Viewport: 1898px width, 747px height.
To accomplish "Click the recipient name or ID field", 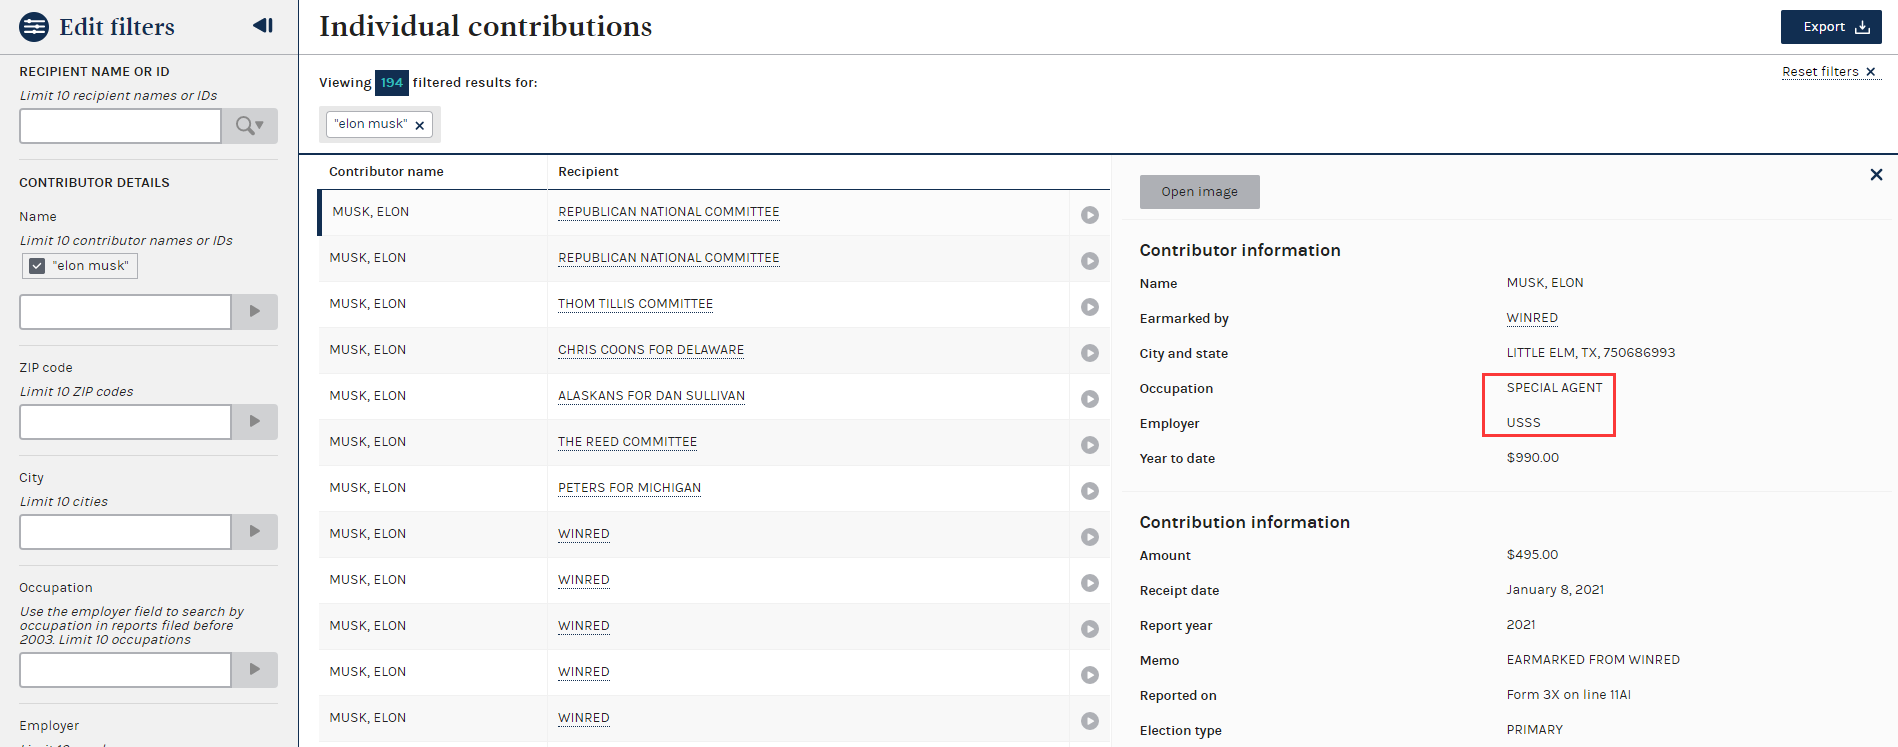I will click(120, 126).
